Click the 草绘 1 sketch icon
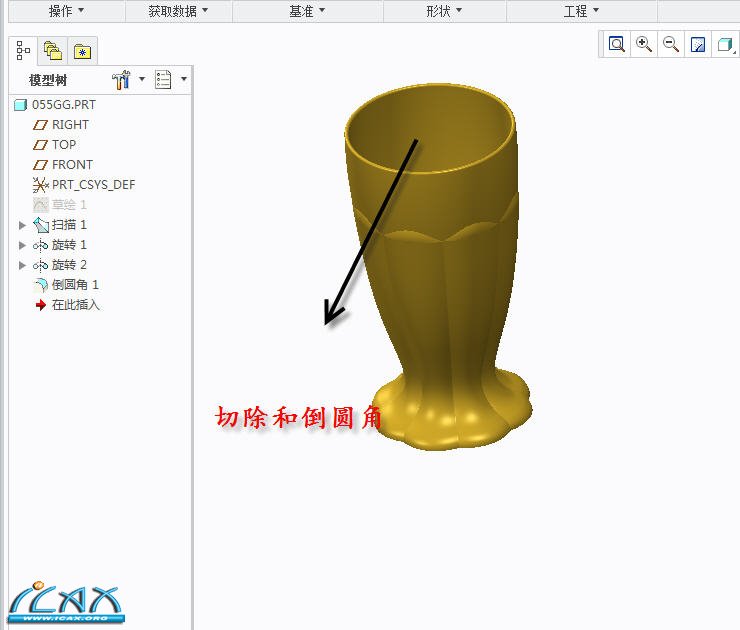 point(41,205)
